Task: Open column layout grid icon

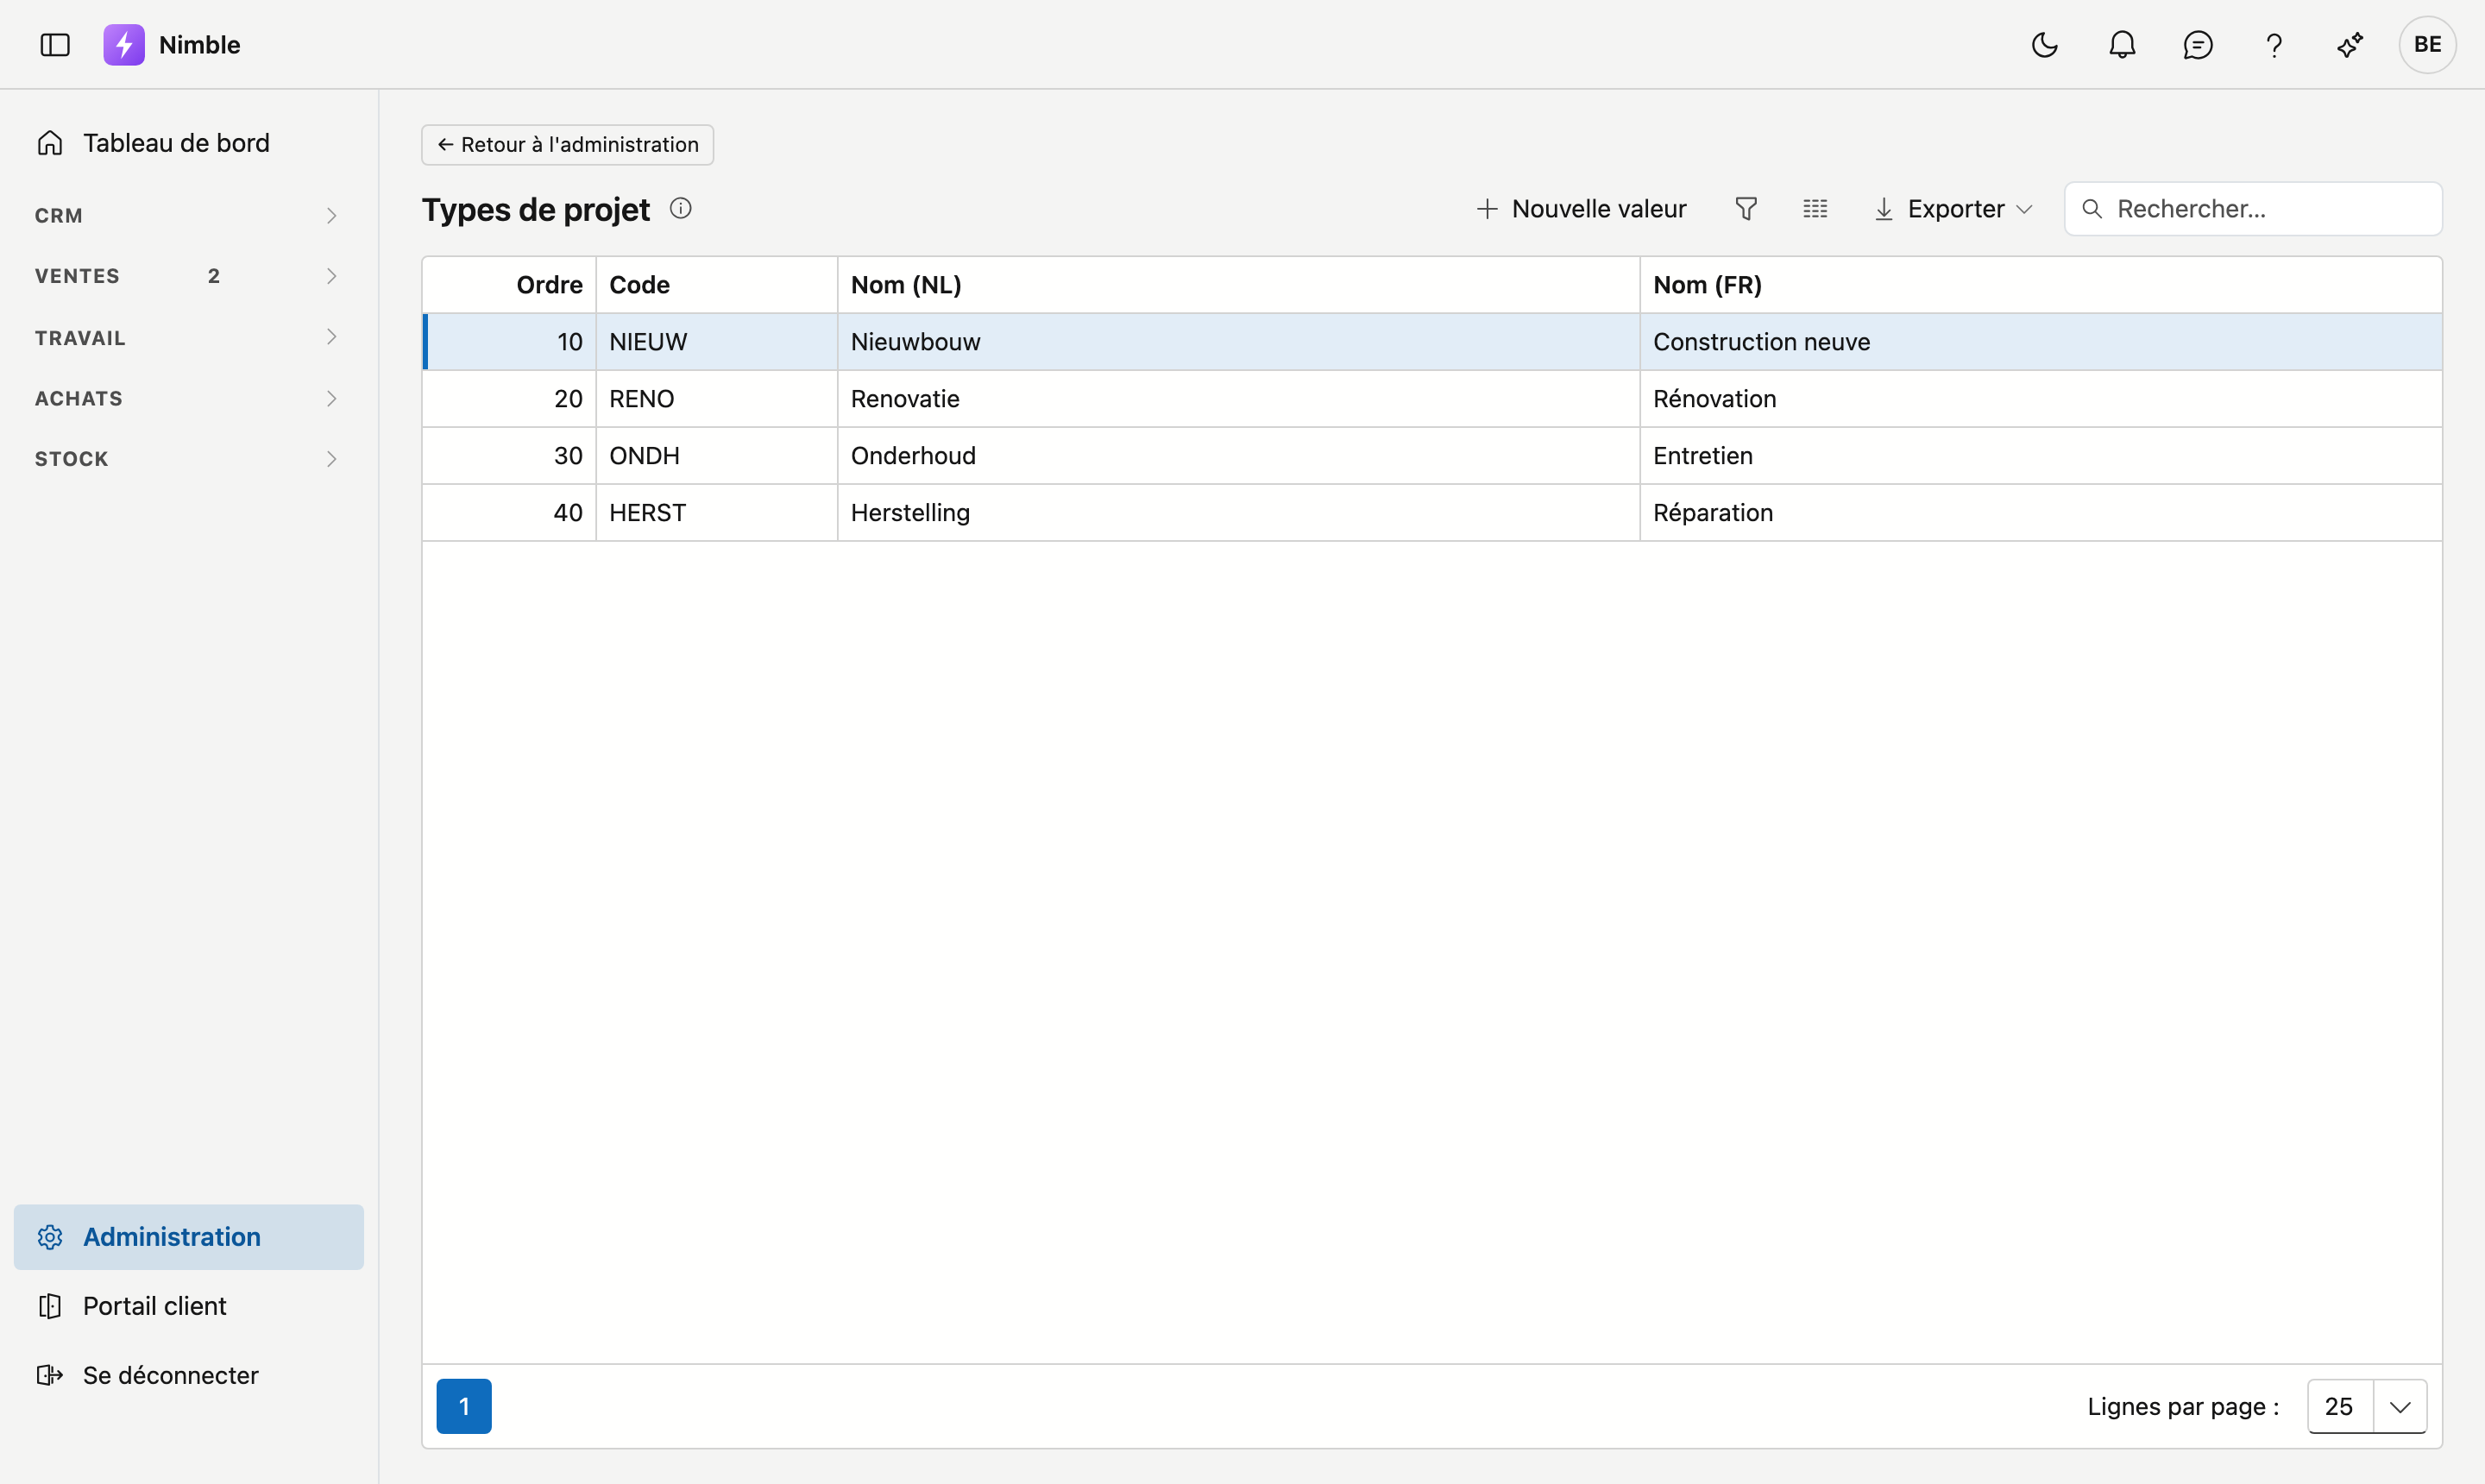Action: (x=1815, y=209)
